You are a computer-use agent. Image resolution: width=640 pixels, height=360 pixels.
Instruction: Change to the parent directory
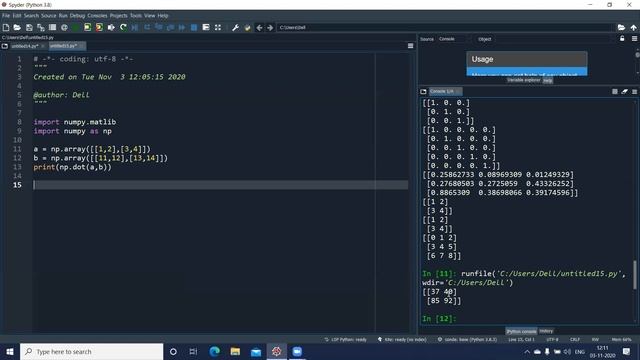[x=633, y=27]
